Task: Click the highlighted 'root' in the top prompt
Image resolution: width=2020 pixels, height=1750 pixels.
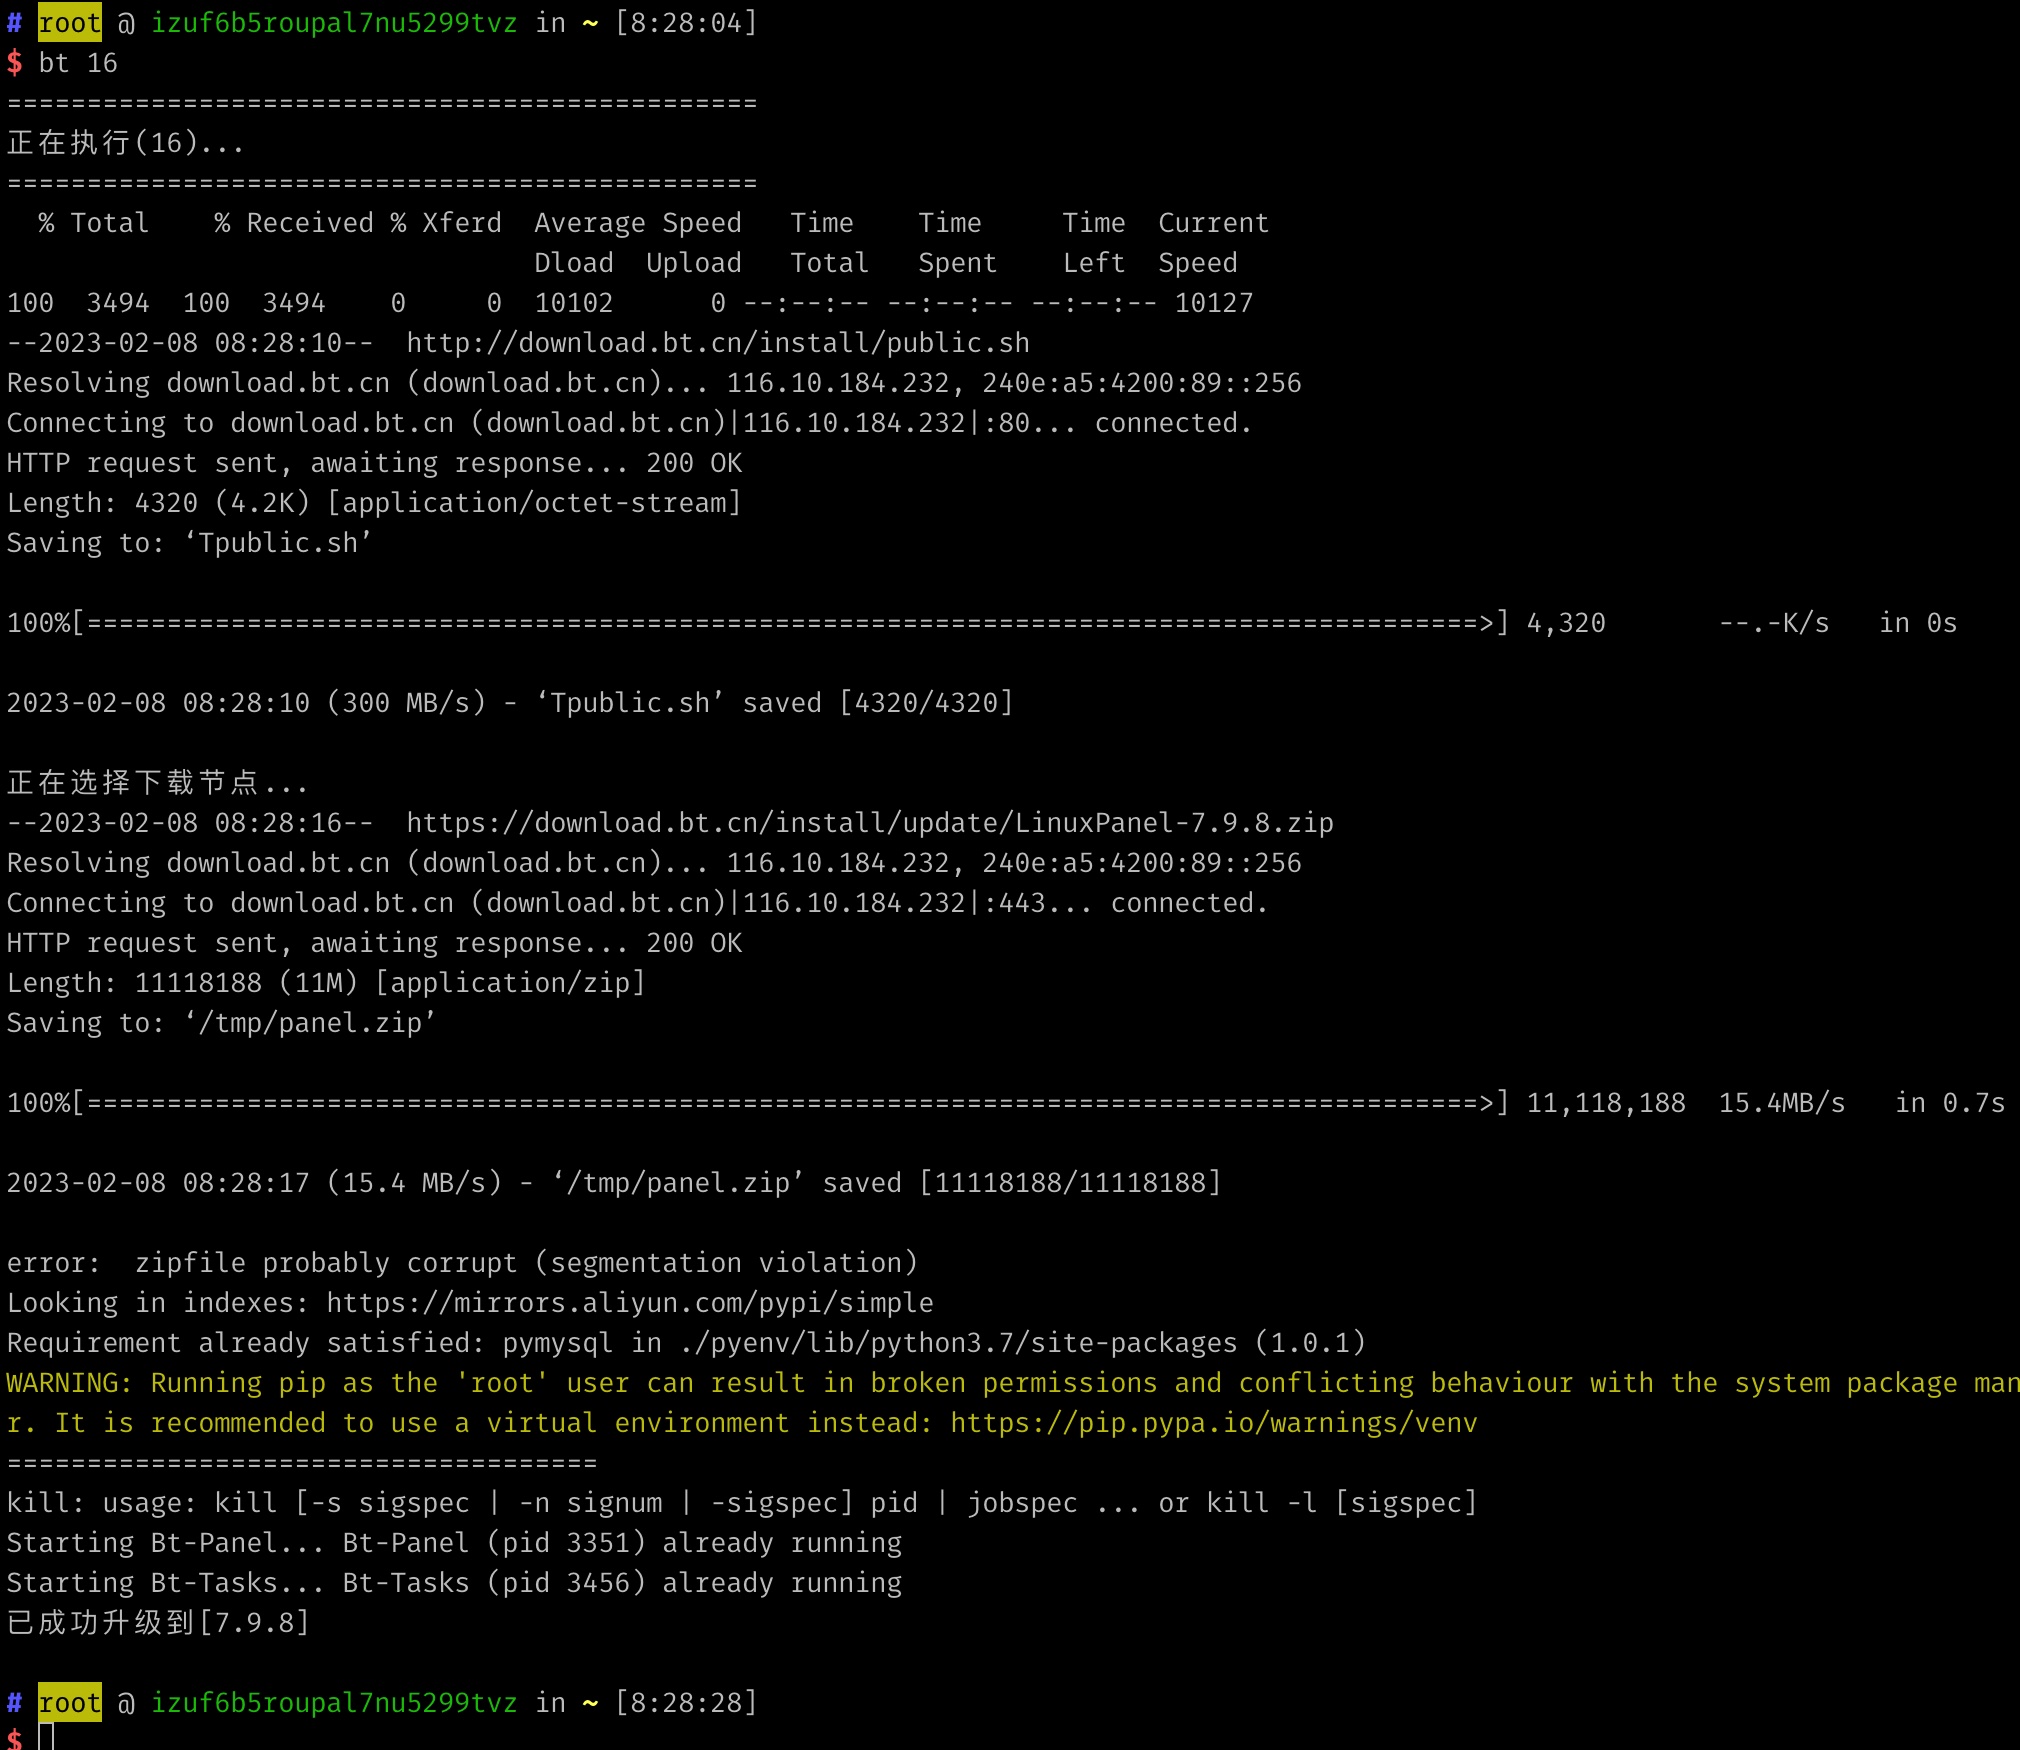Action: [70, 23]
